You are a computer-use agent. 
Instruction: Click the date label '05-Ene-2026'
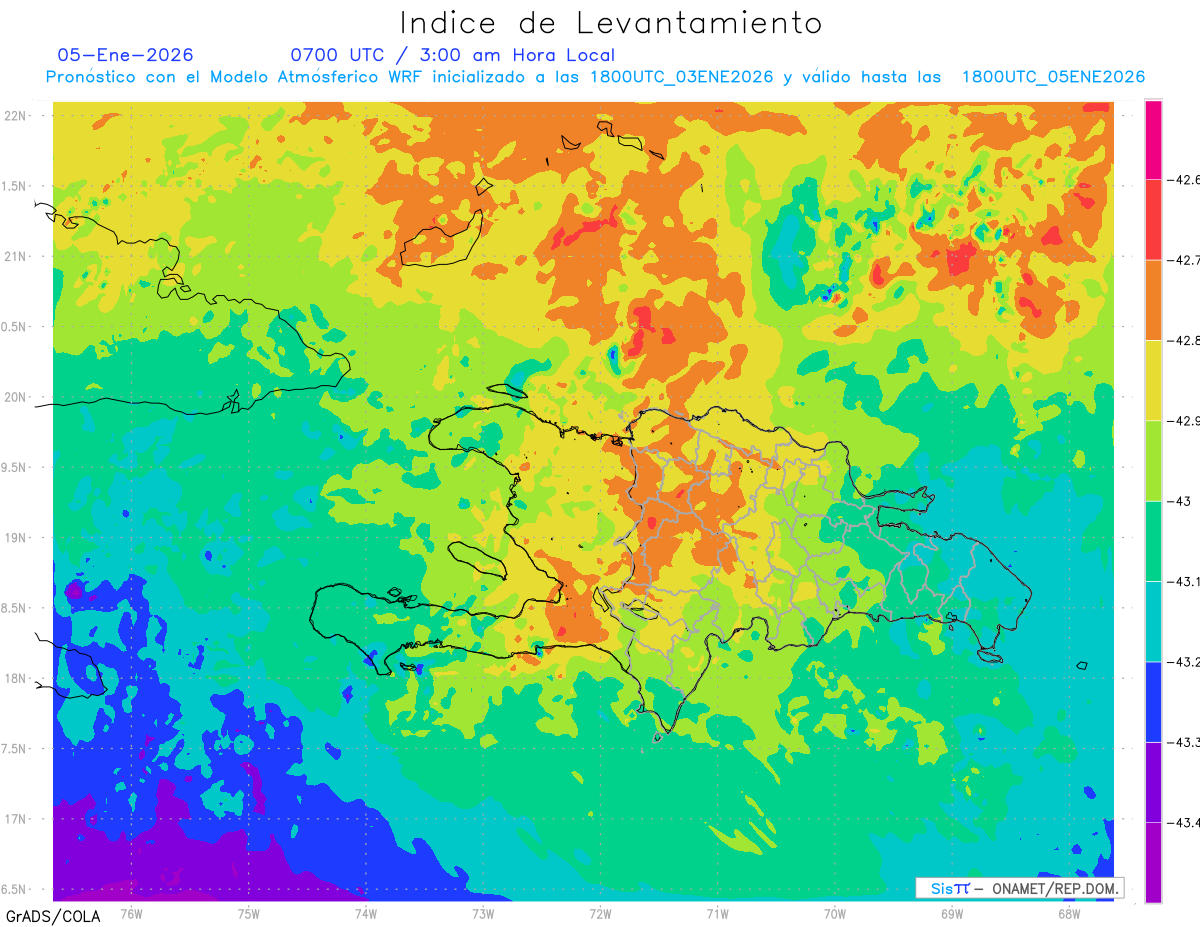click(x=126, y=55)
